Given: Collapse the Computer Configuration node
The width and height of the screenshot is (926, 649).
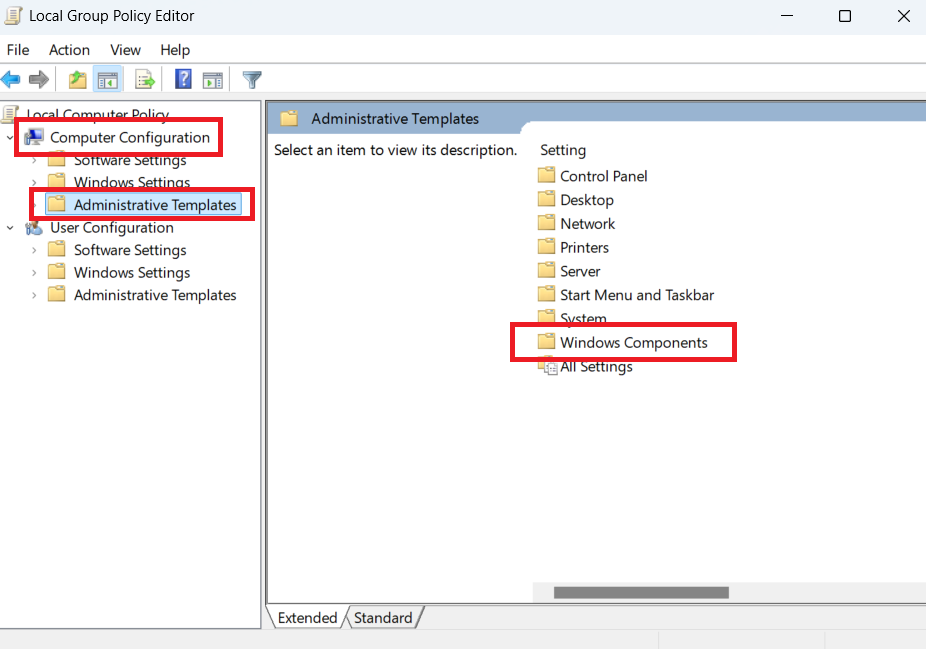Looking at the screenshot, I should (10, 138).
